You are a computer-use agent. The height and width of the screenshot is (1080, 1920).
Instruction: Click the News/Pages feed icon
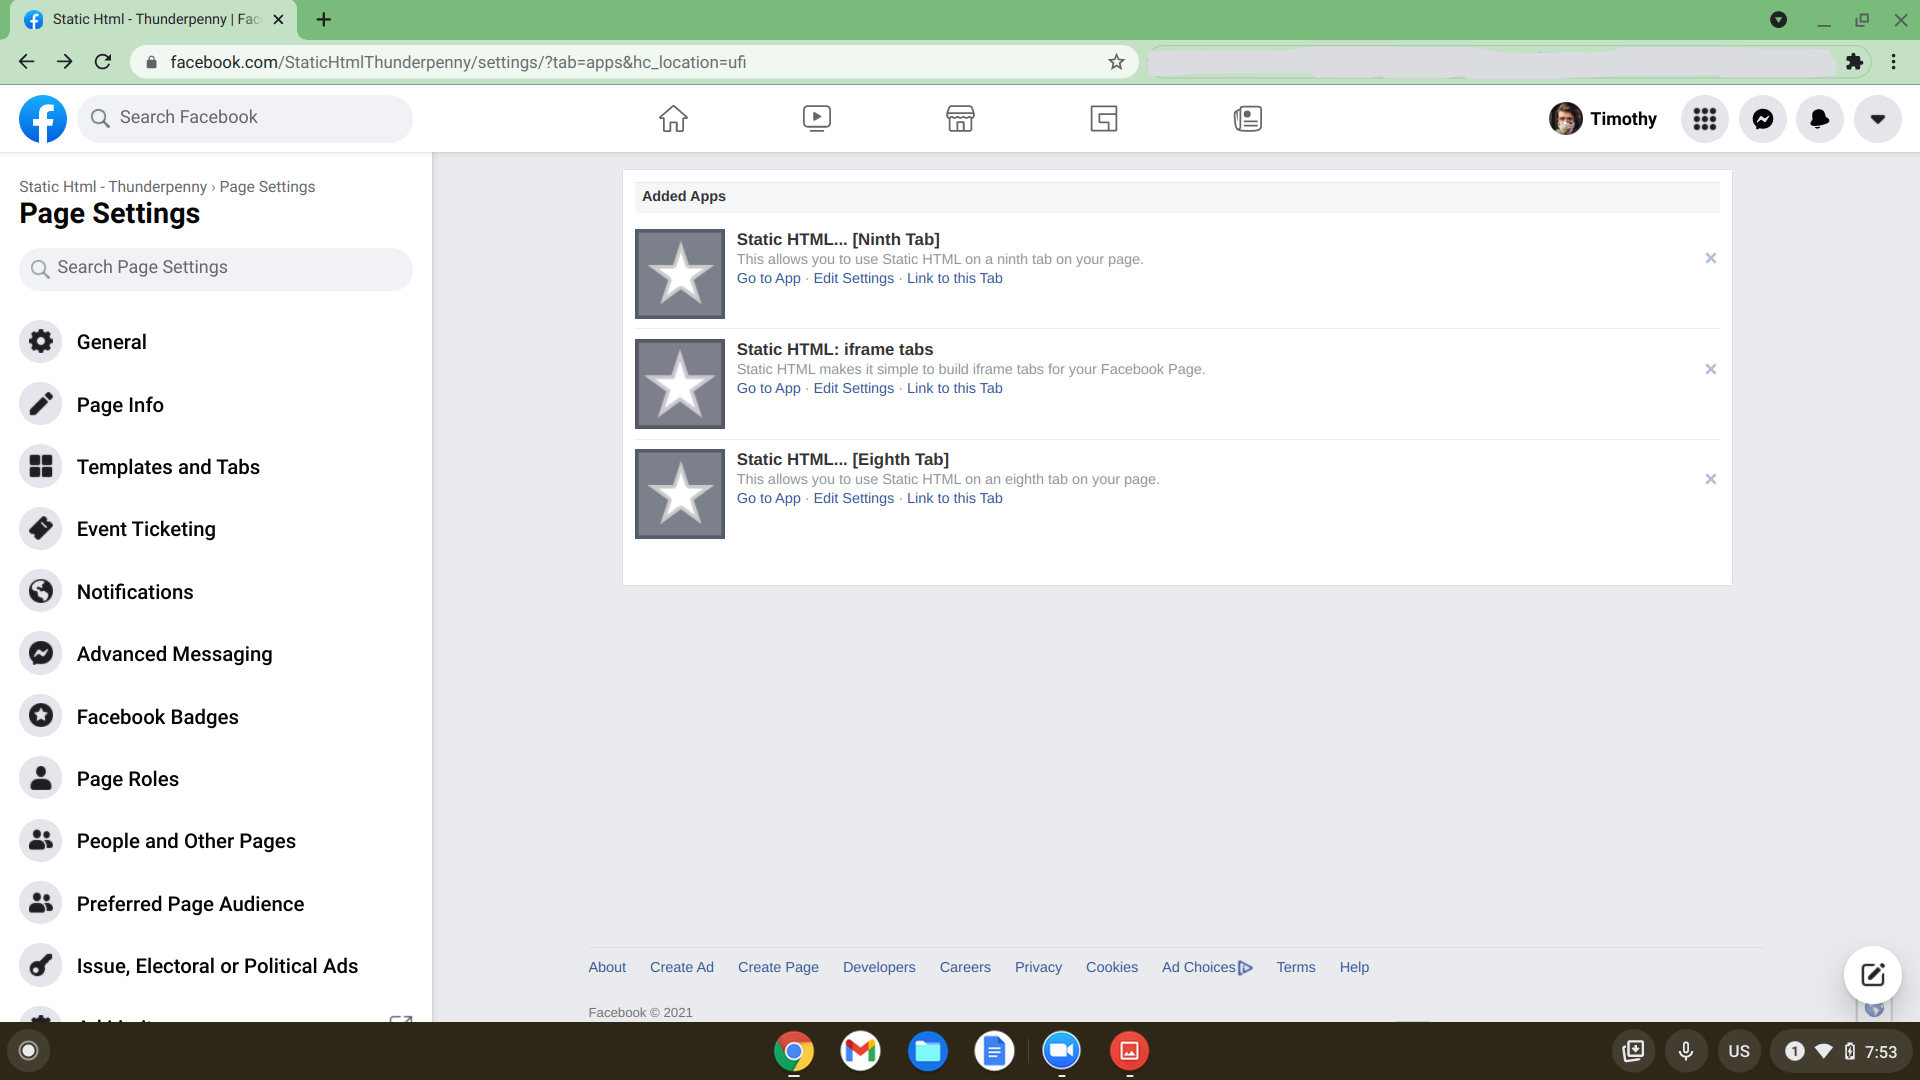(1246, 117)
